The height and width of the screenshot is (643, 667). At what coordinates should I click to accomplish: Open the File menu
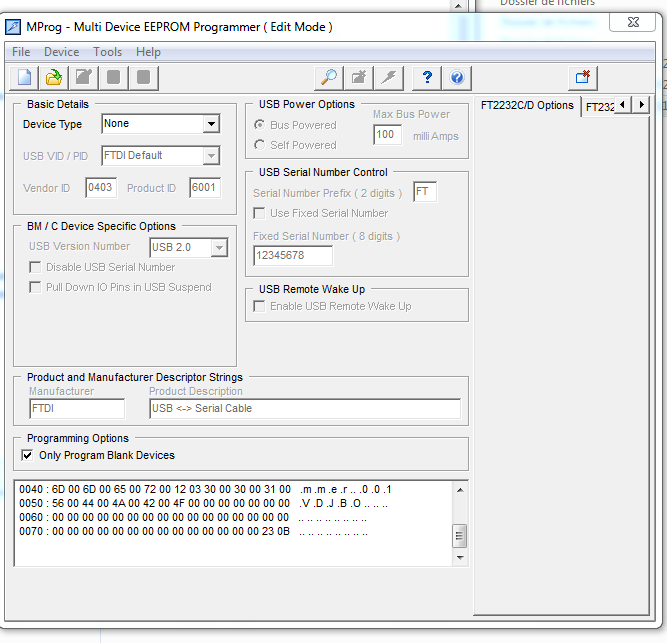click(x=21, y=52)
